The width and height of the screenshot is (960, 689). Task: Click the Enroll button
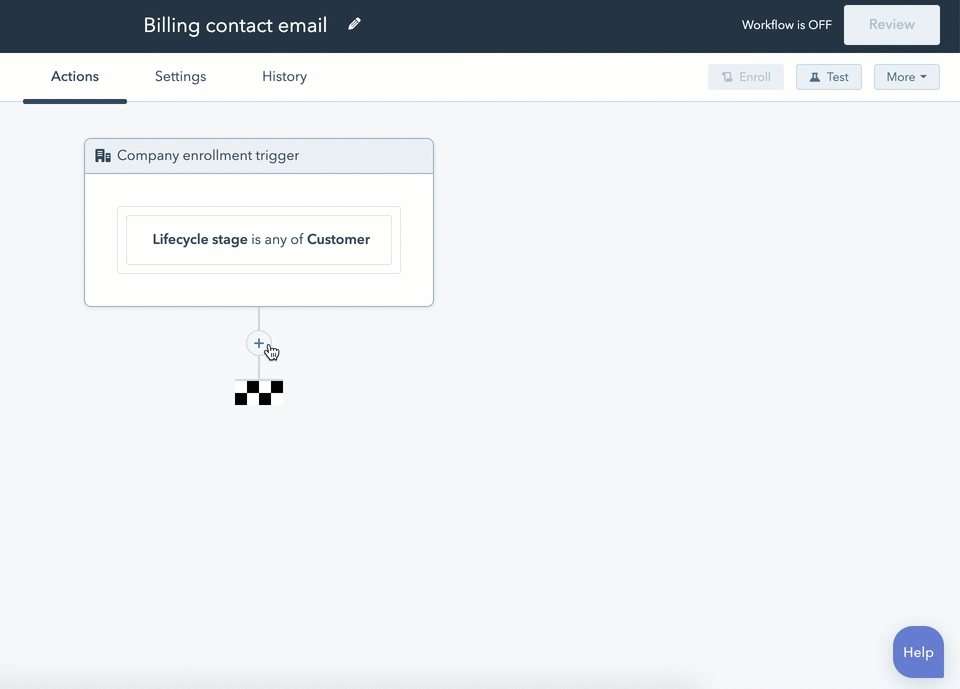[746, 77]
